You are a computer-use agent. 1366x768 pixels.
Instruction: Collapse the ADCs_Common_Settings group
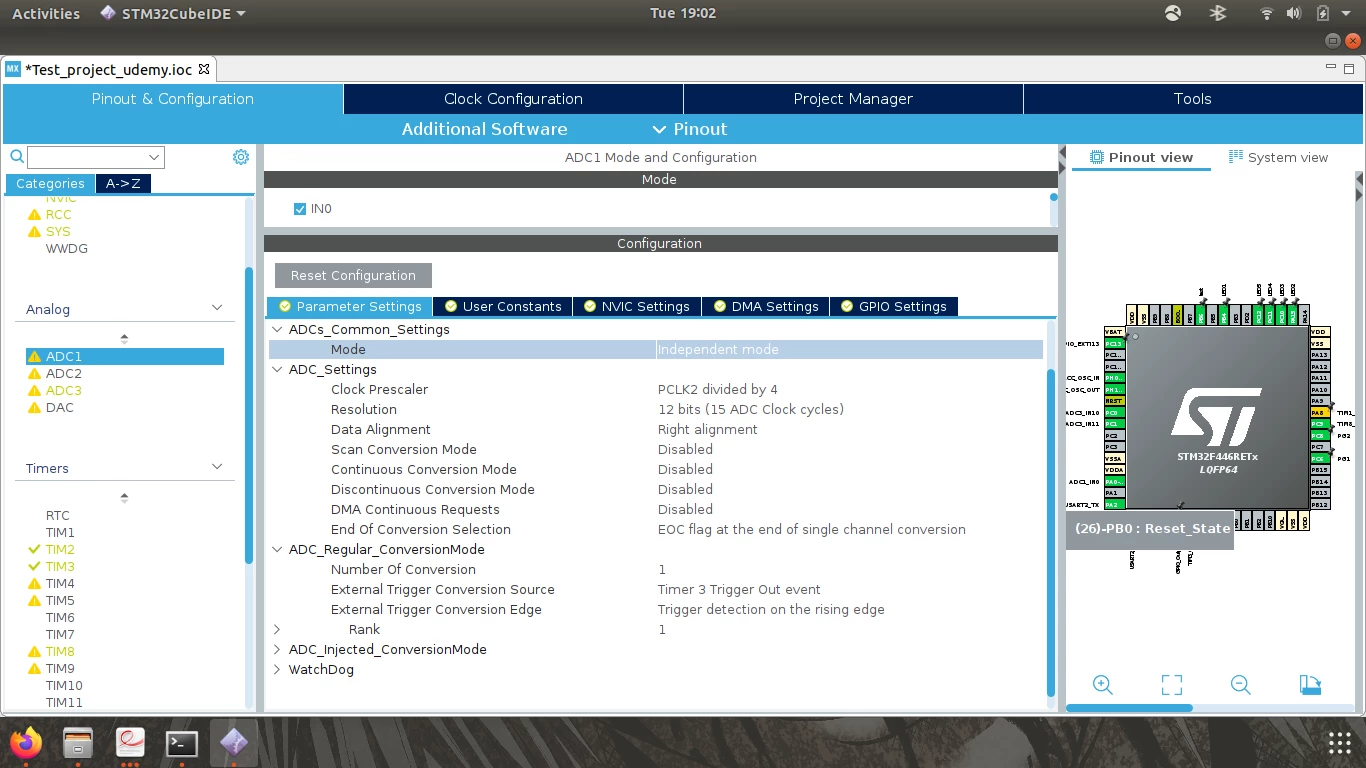pyautogui.click(x=277, y=329)
